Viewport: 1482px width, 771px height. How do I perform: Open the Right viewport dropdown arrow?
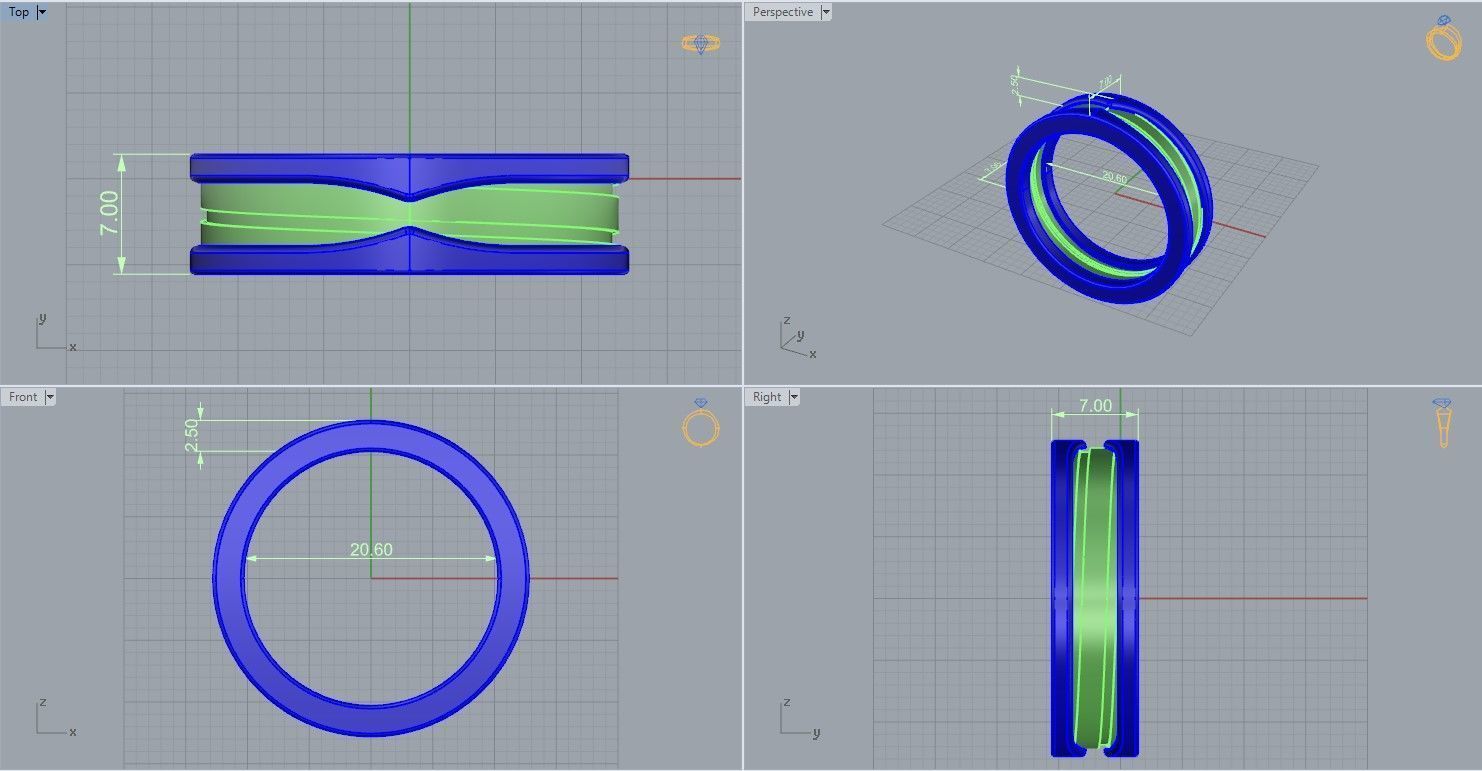(794, 397)
